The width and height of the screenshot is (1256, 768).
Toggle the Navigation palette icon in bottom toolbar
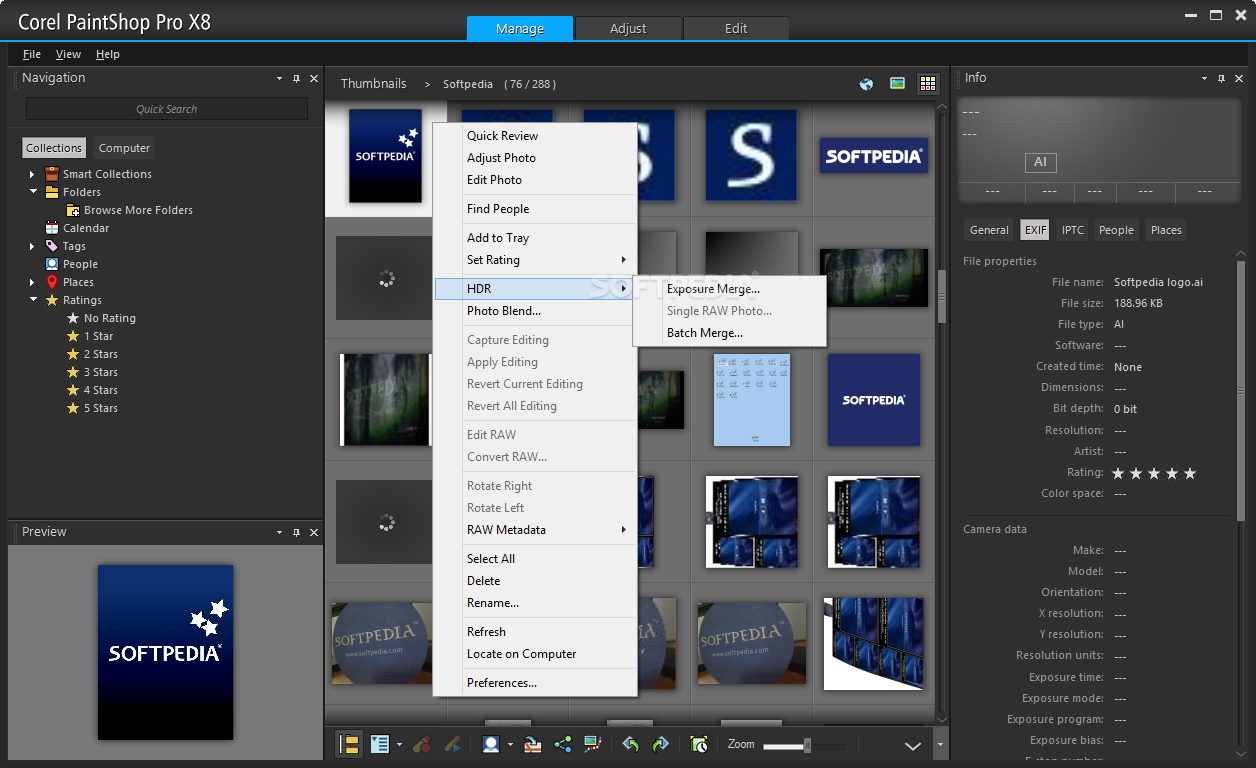coord(349,744)
